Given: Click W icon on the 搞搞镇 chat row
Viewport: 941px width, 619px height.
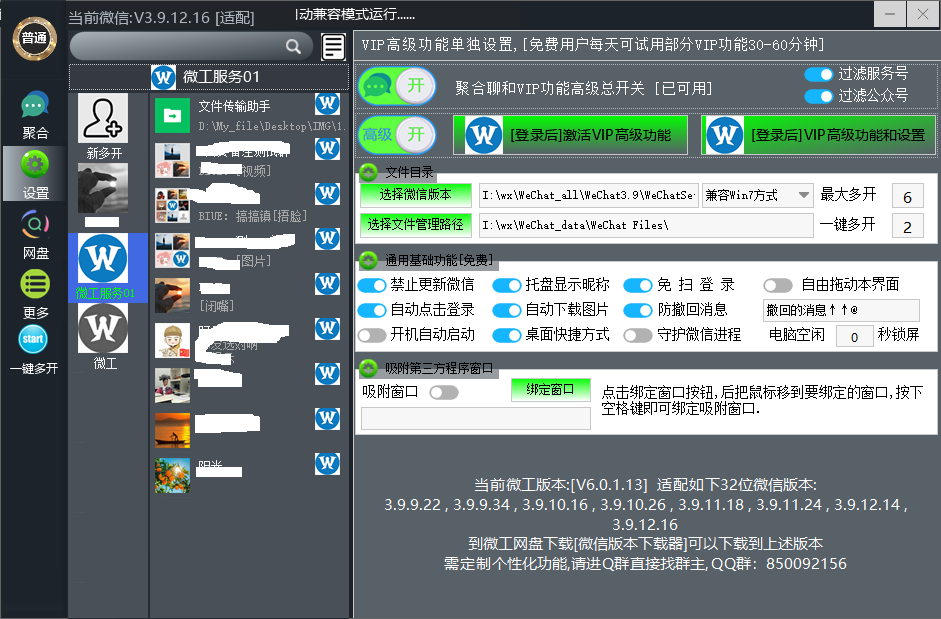Looking at the screenshot, I should (x=328, y=193).
